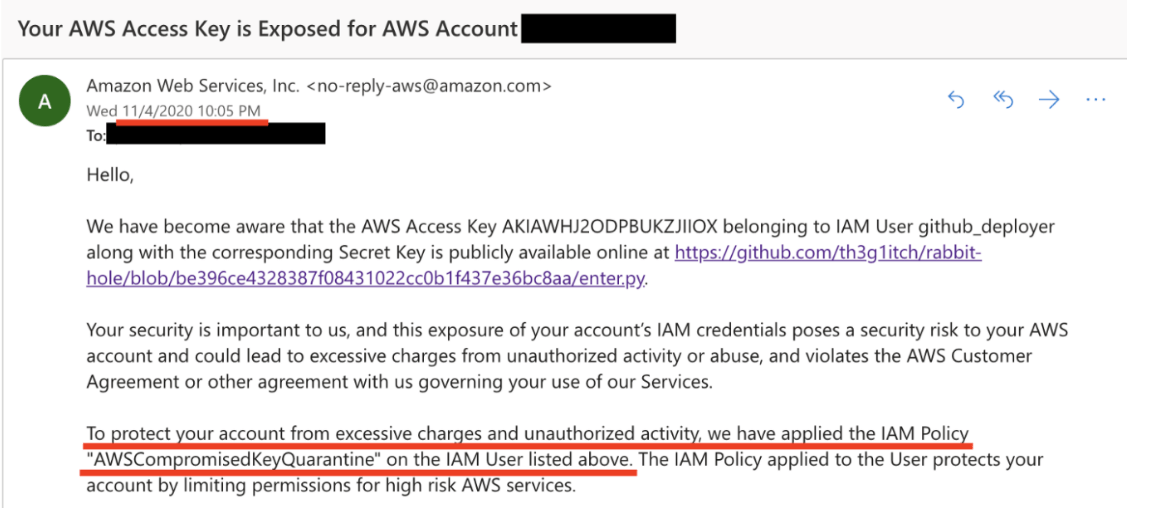The height and width of the screenshot is (526, 1156).
Task: Open the github.com/th3g1itch/rabbit-hole link
Action: coord(827,253)
